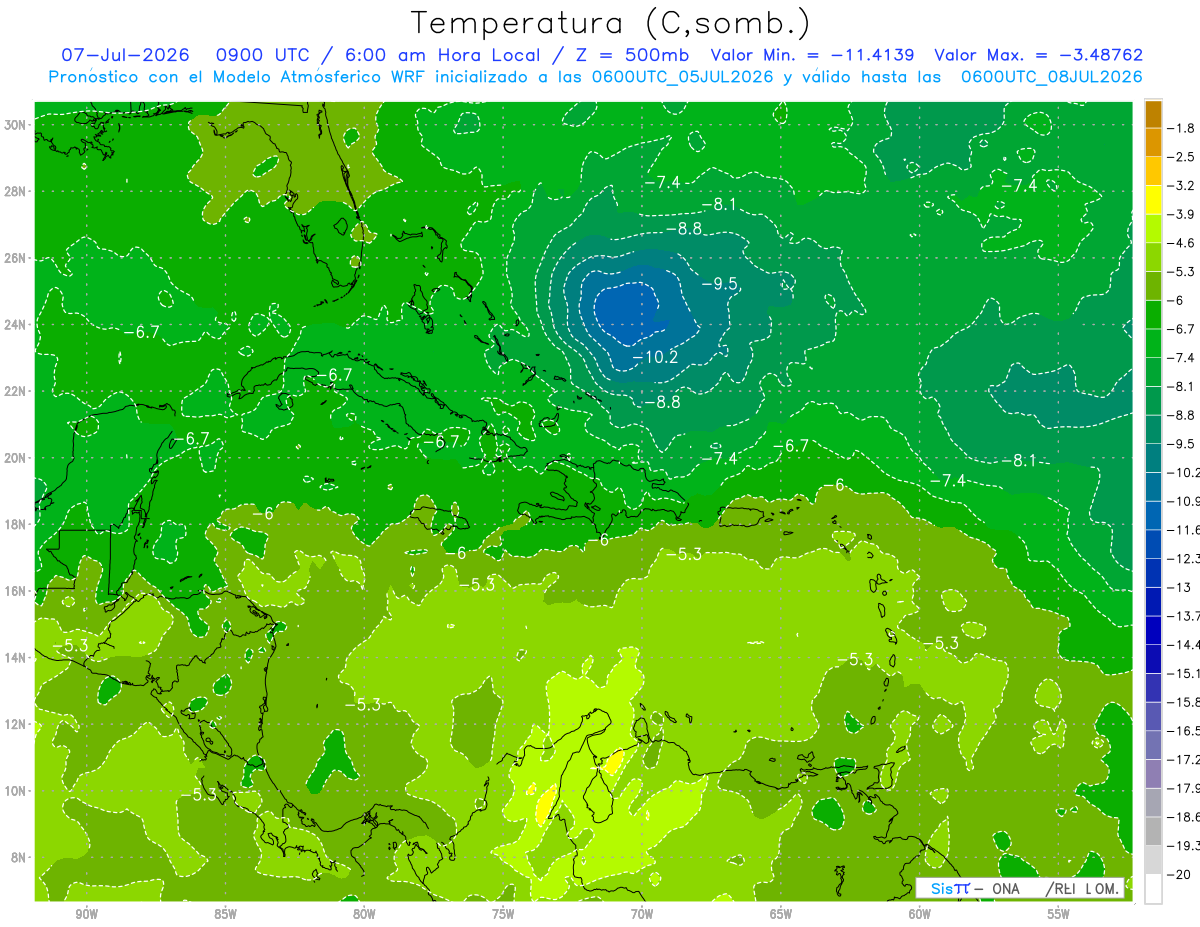1200x927 pixels.
Task: Click the colorbar label "-12.3"
Action: (1184, 558)
